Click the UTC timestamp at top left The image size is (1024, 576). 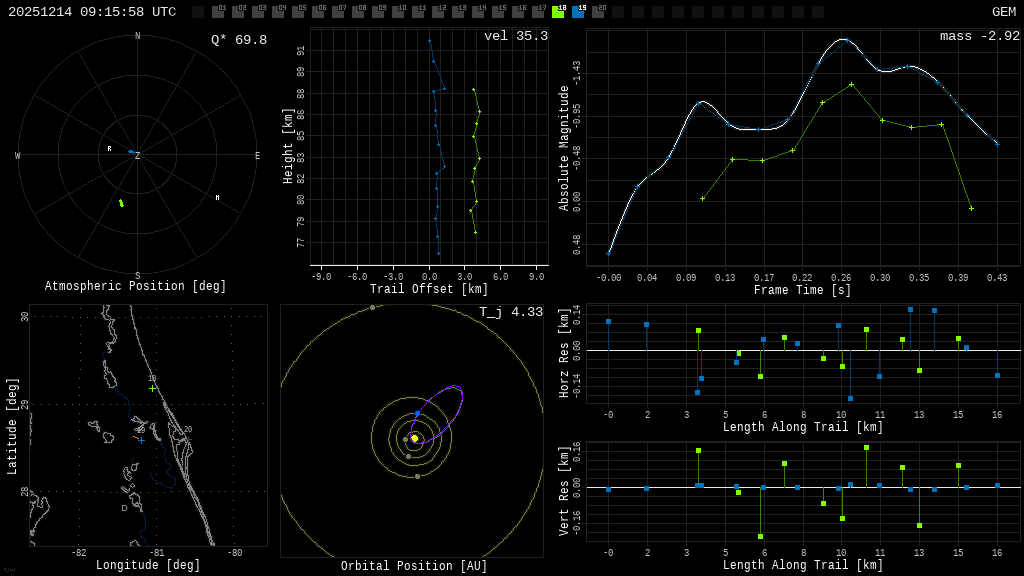[x=92, y=12]
